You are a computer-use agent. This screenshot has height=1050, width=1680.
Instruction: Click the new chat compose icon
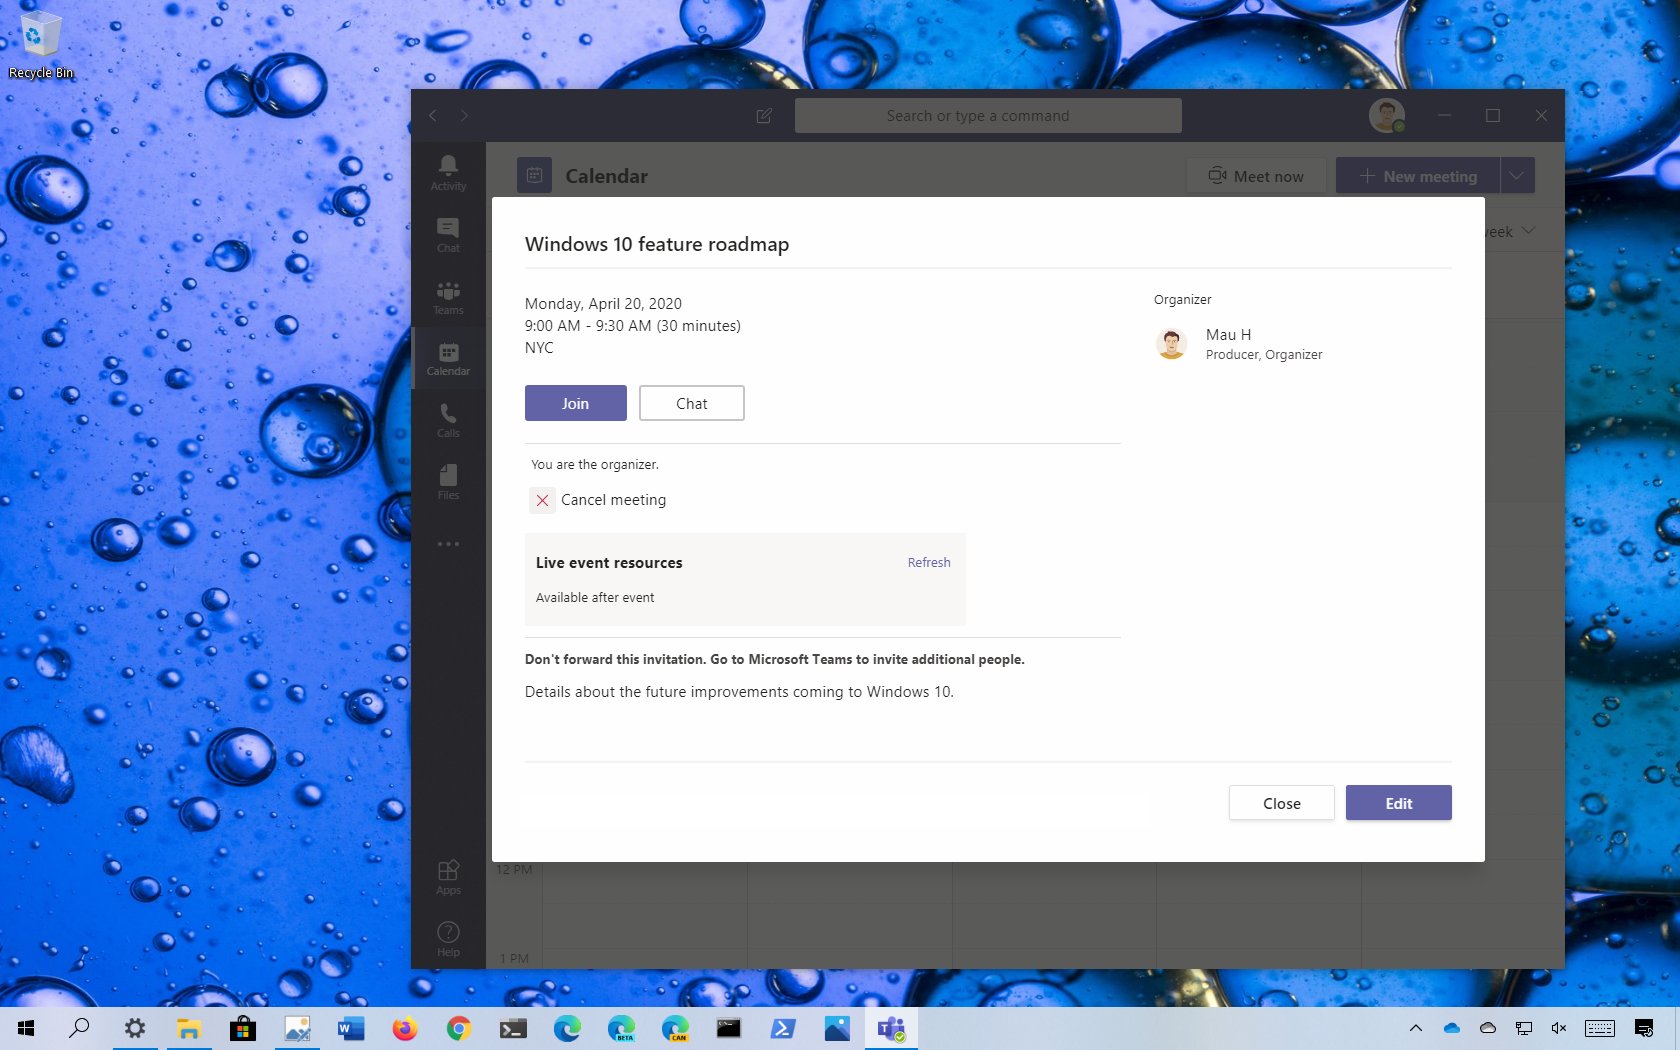764,116
